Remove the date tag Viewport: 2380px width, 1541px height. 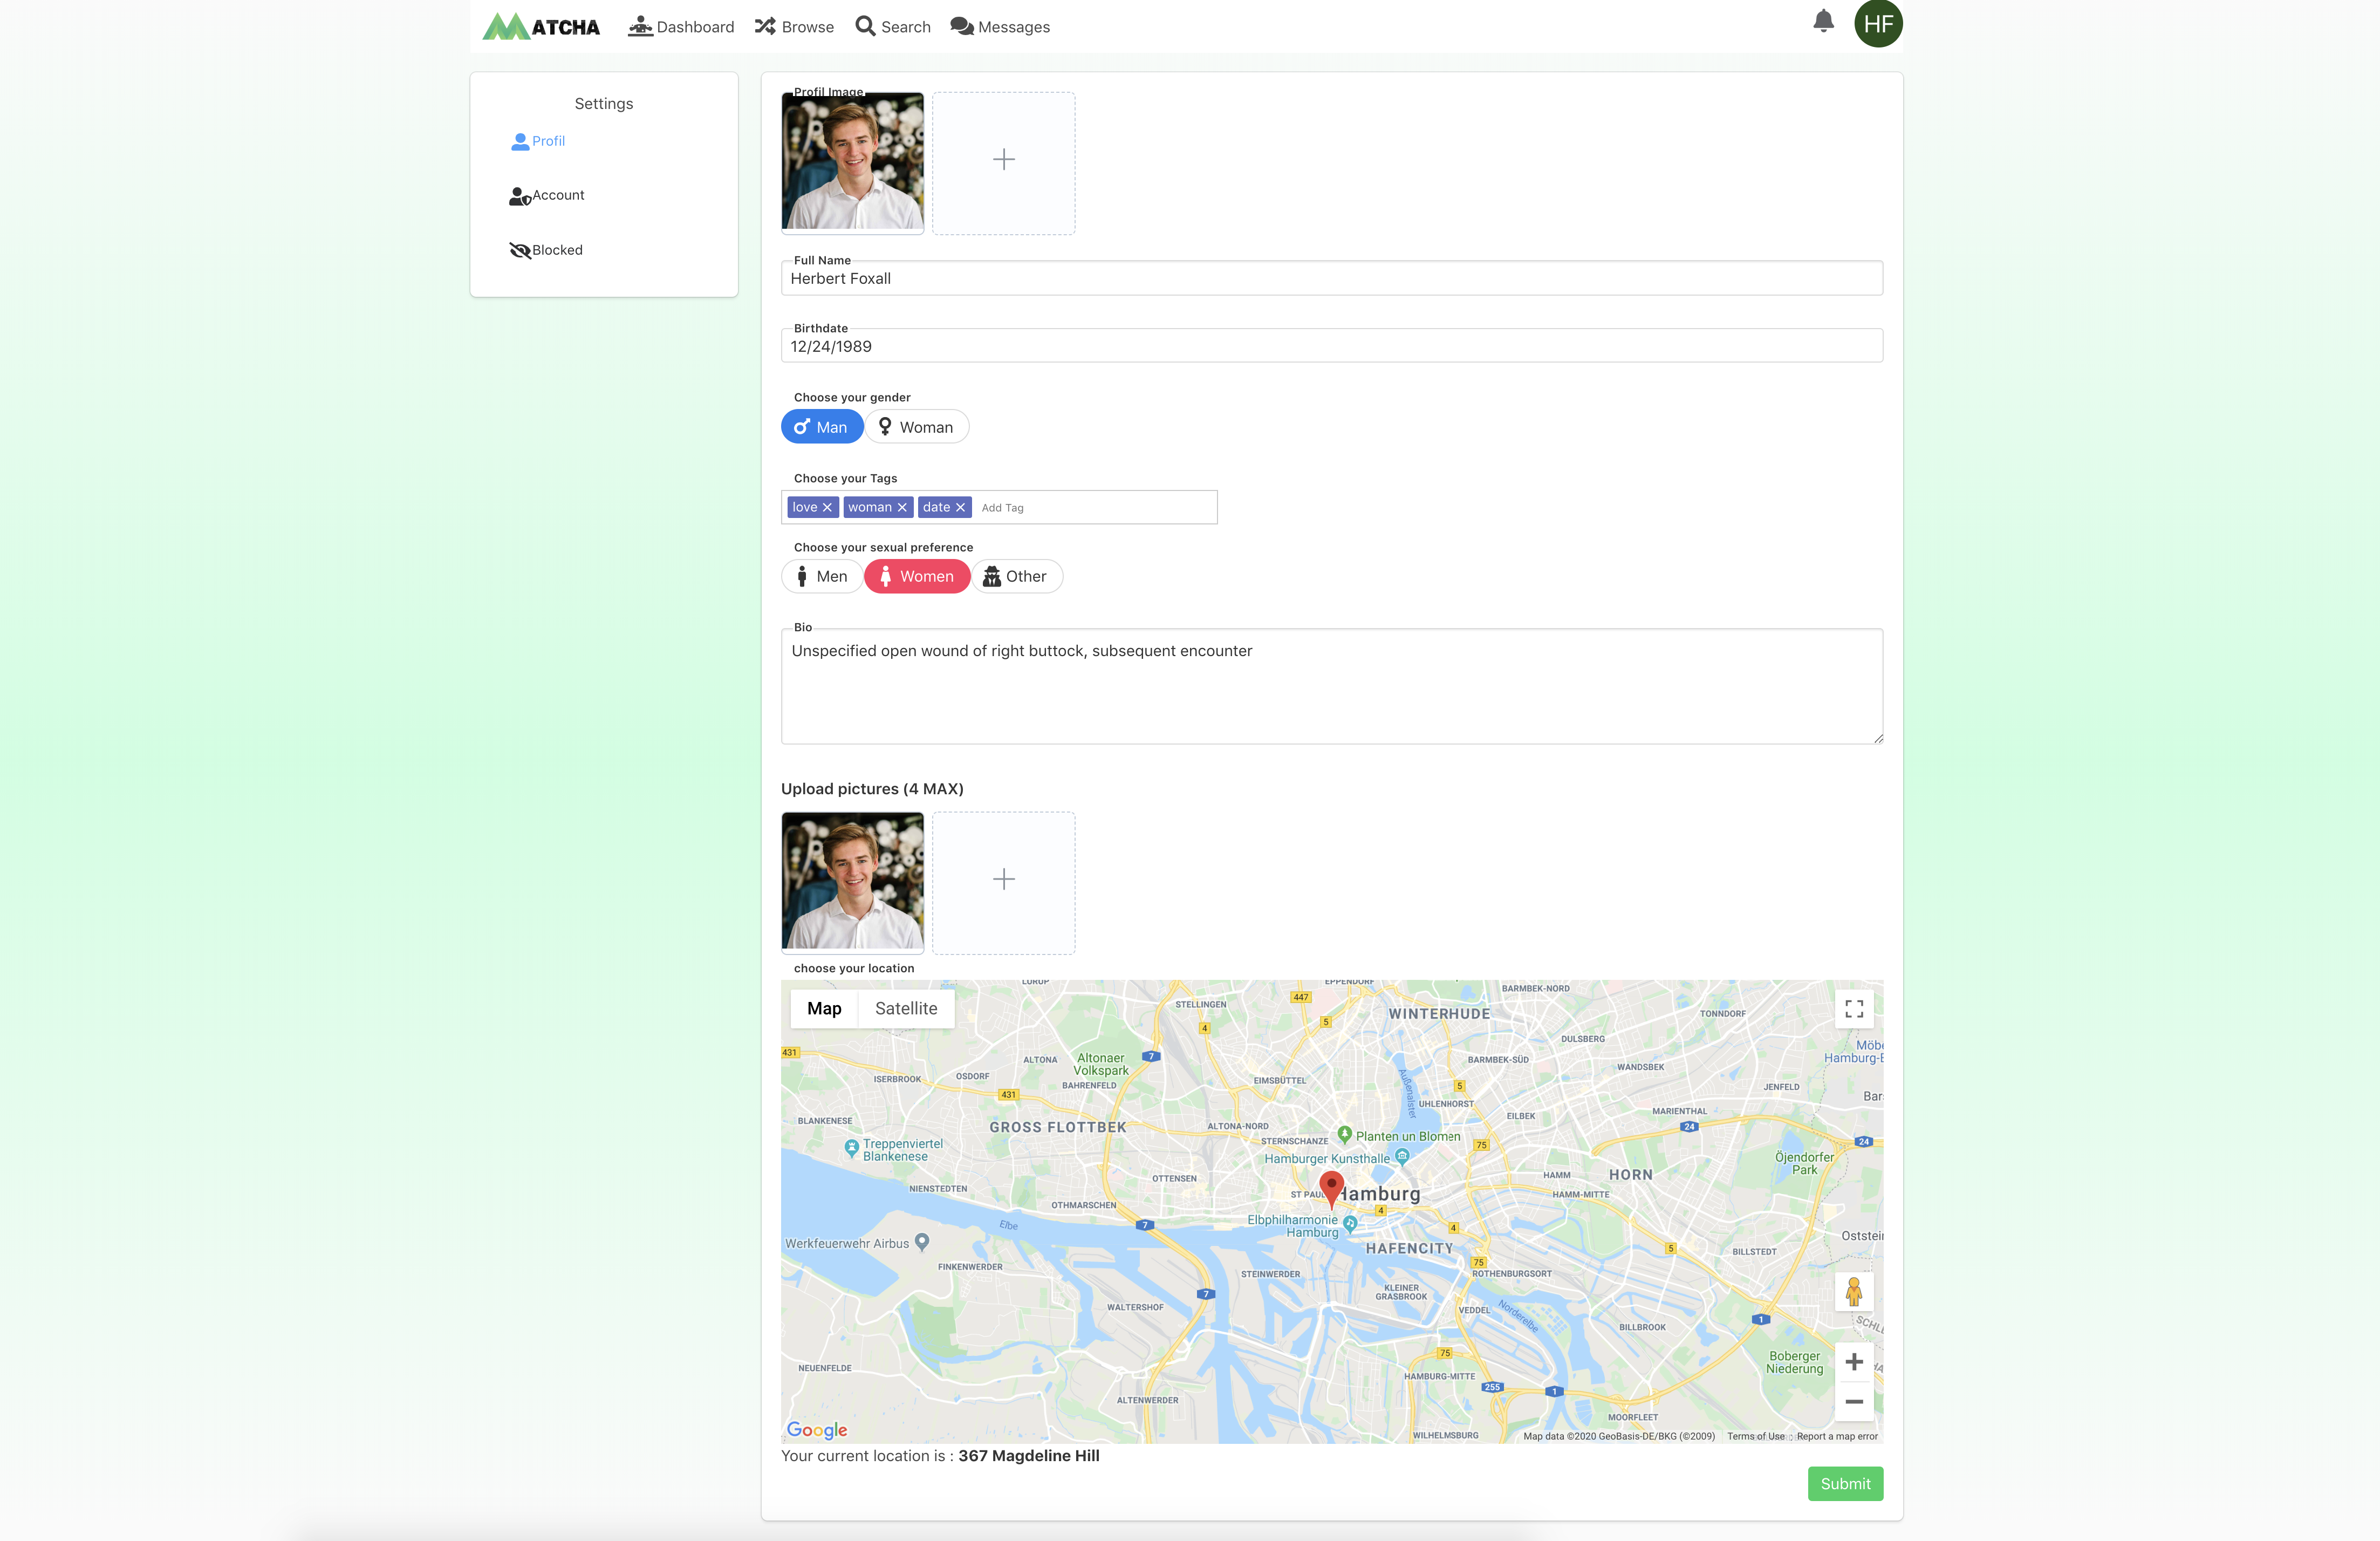point(960,508)
